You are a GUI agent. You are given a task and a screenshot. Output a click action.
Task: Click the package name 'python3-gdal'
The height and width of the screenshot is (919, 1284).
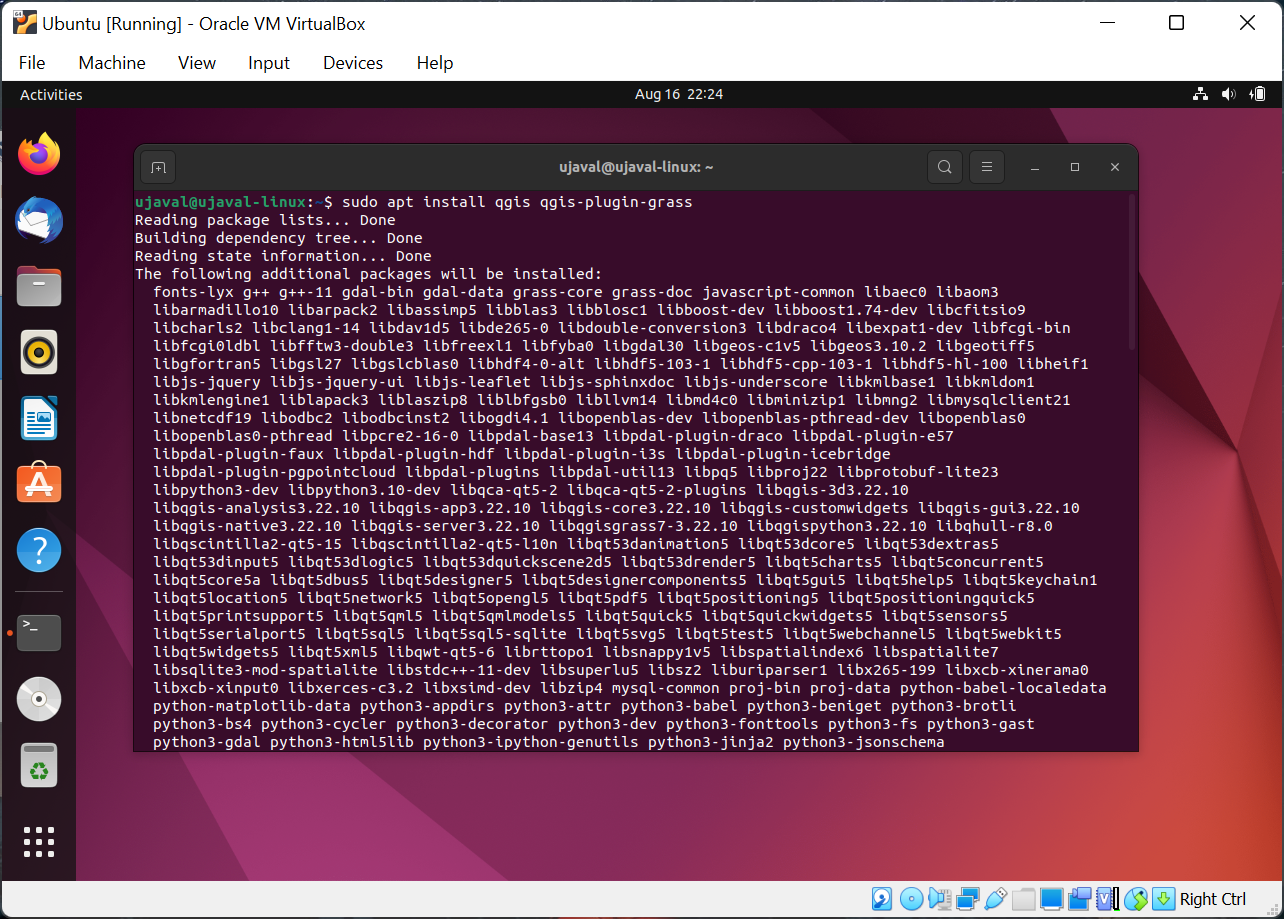[x=207, y=742]
